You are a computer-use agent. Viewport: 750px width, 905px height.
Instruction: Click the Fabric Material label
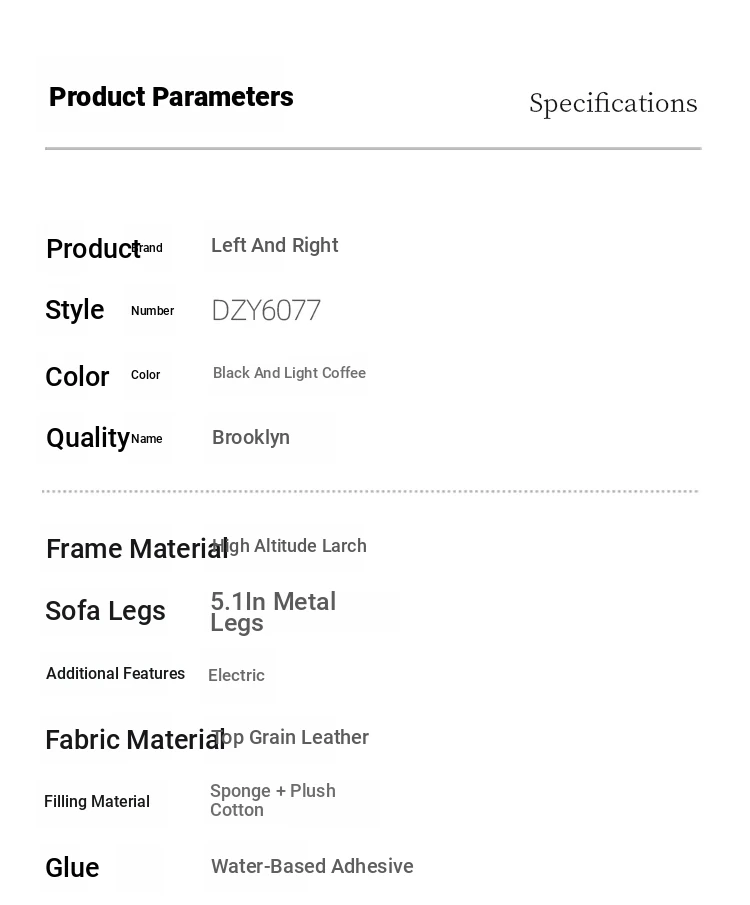tap(135, 740)
